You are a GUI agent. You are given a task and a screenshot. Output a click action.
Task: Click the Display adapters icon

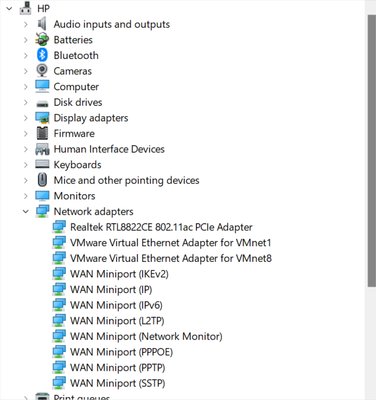pos(42,118)
